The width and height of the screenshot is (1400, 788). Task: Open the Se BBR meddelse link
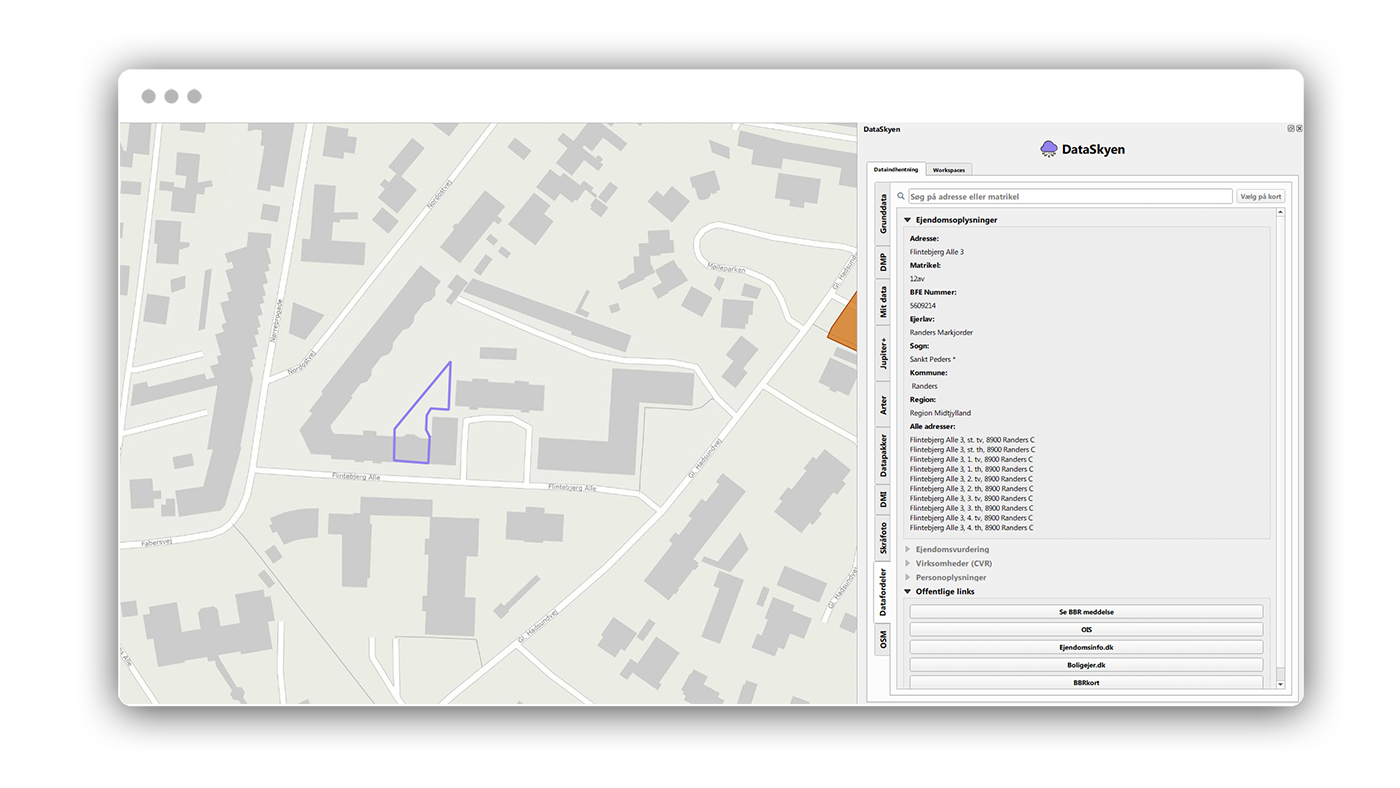tap(1085, 612)
